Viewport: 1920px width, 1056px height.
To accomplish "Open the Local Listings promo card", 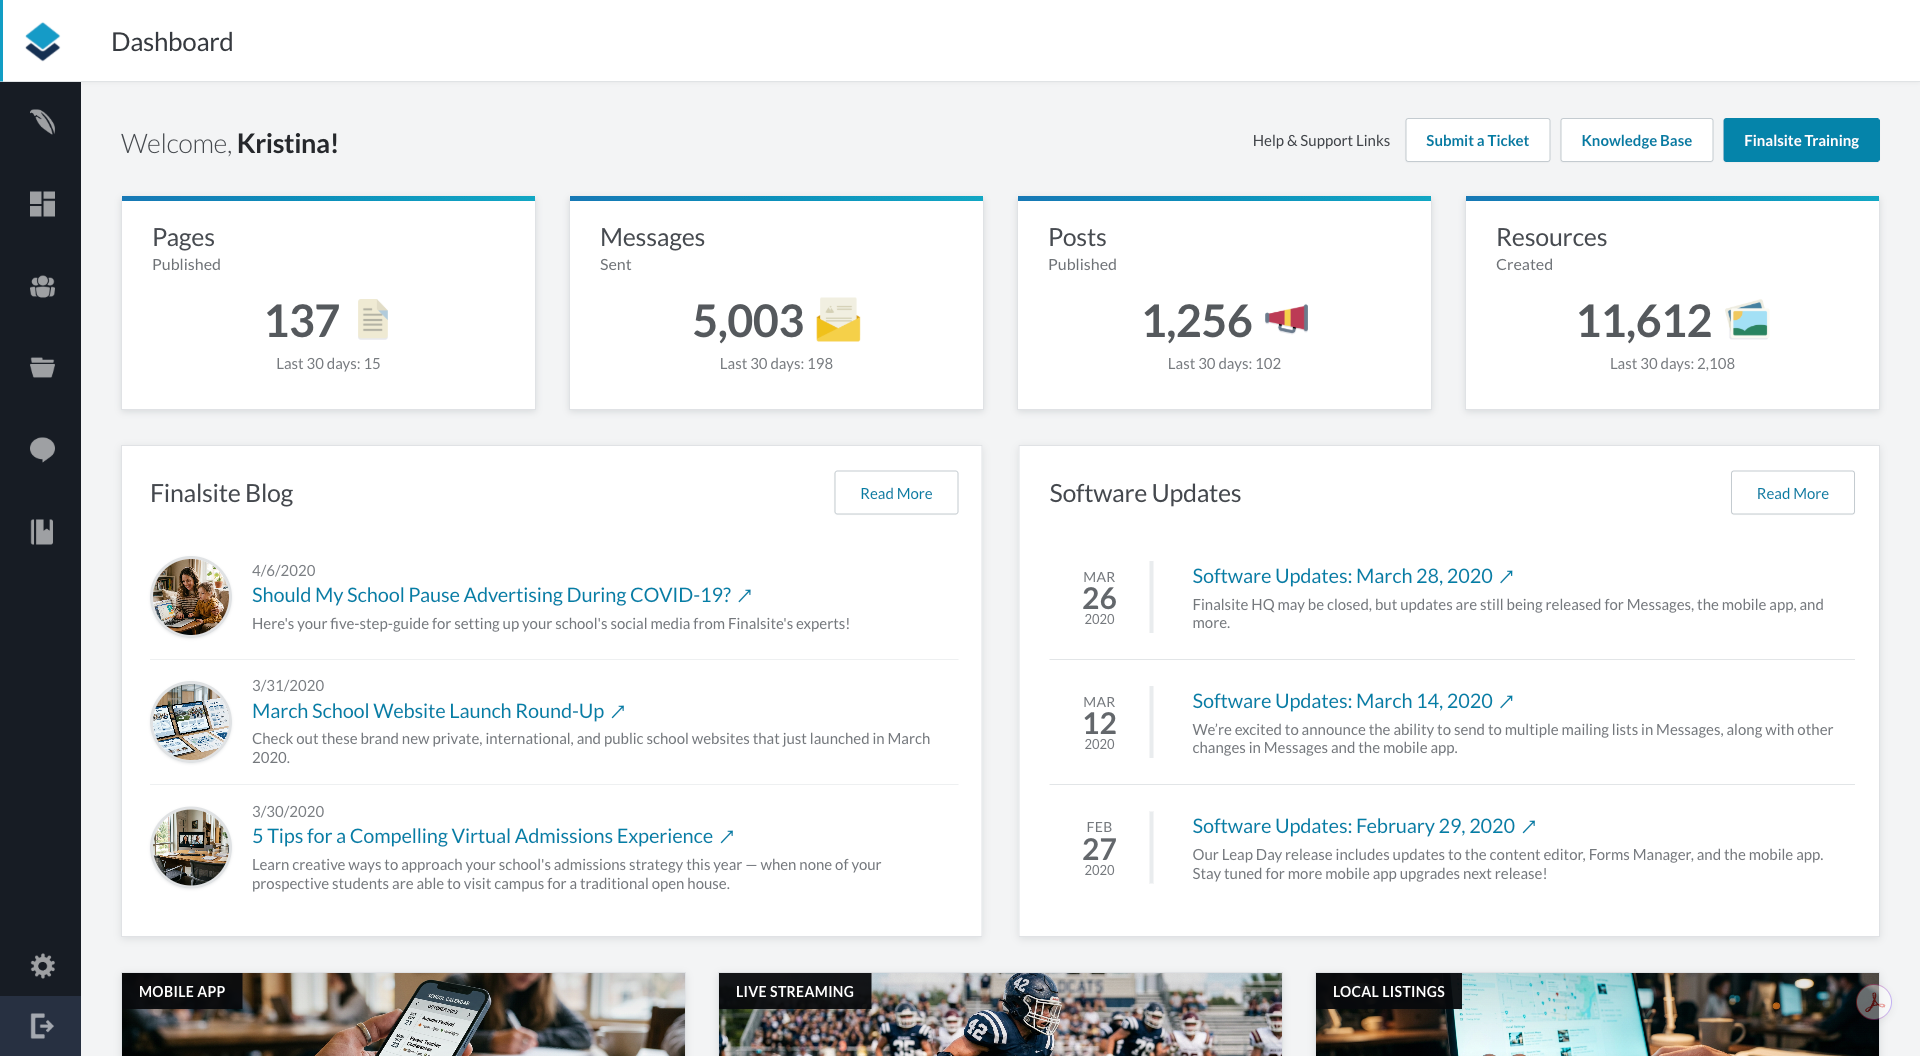I will click(1597, 1014).
